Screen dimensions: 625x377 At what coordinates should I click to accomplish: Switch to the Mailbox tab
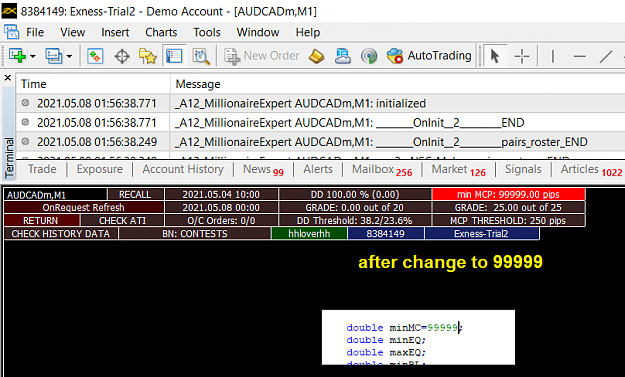coord(382,170)
